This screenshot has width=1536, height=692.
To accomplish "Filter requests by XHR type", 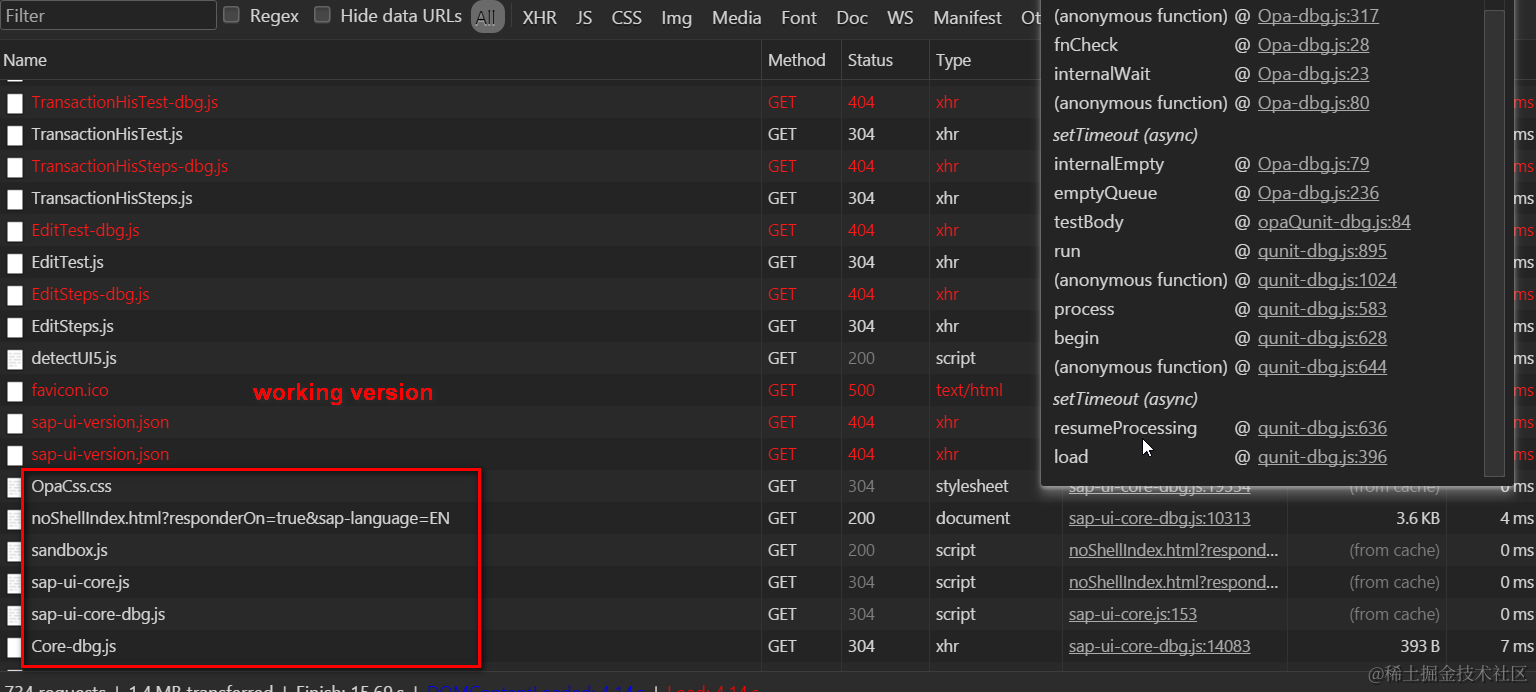I will click(540, 17).
